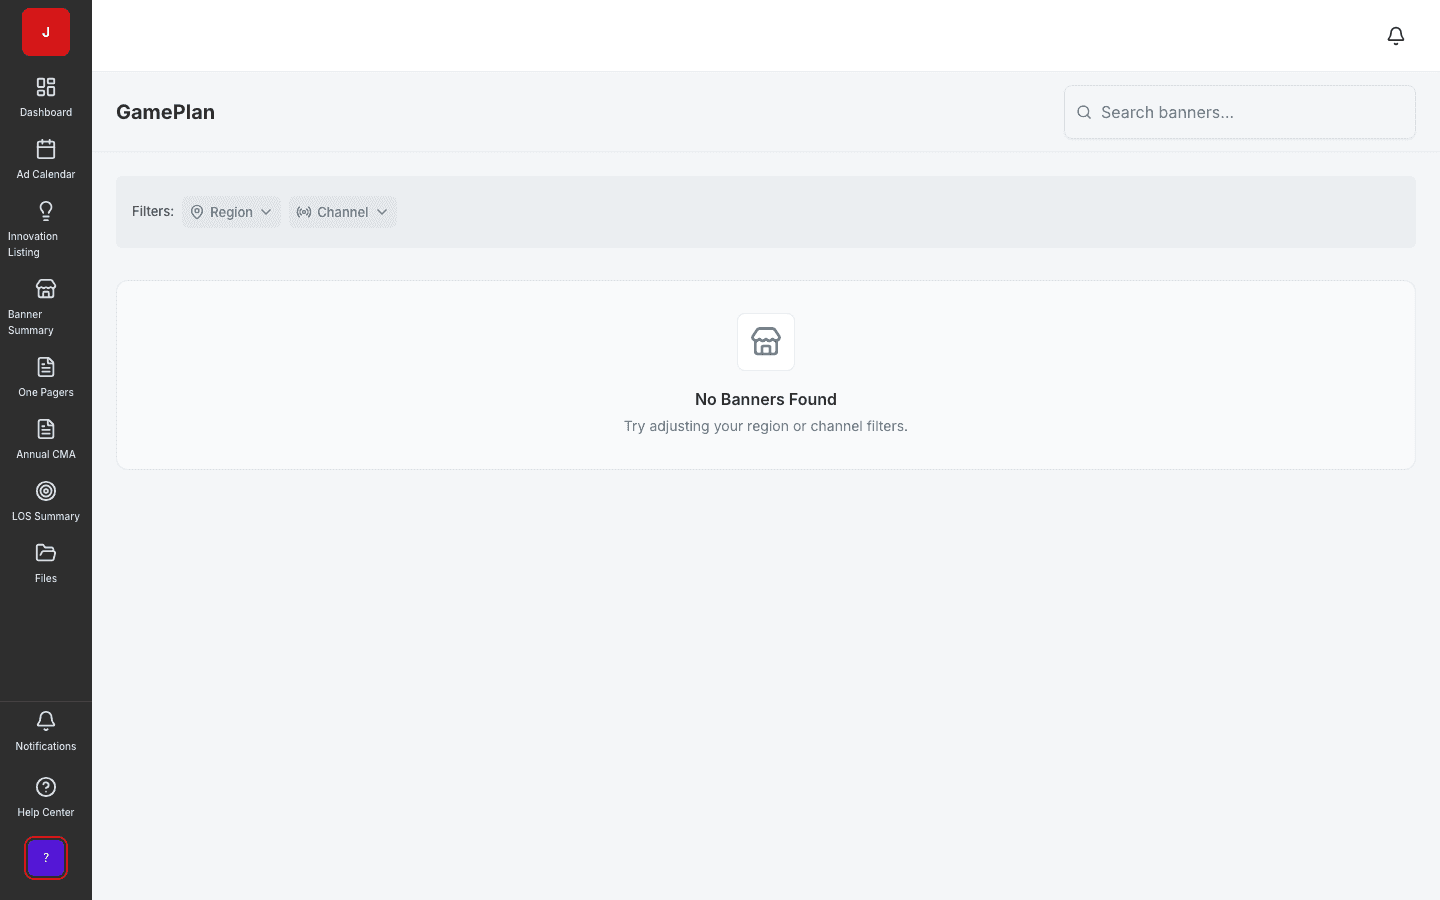Open the Dashboard sidebar icon

coord(46,87)
